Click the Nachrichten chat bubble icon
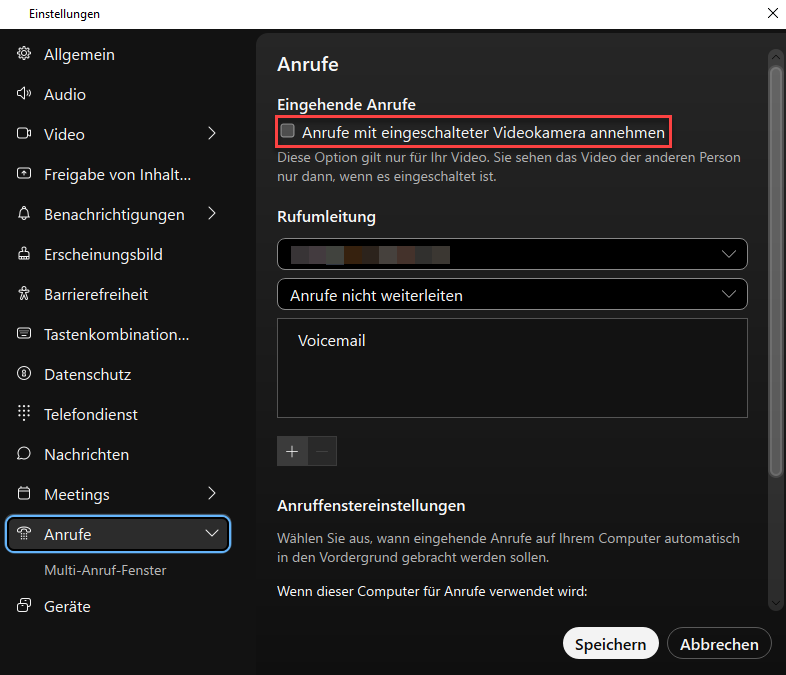 25,454
